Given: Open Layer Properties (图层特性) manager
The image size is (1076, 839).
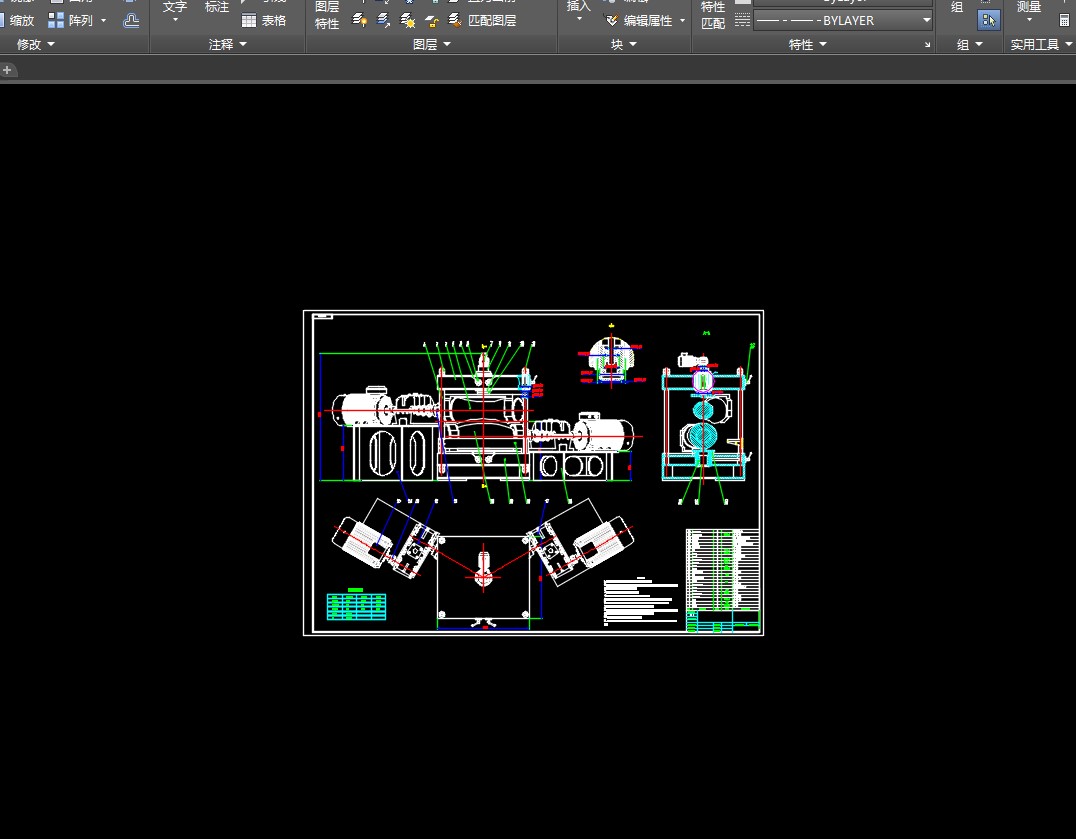Looking at the screenshot, I should tap(327, 15).
